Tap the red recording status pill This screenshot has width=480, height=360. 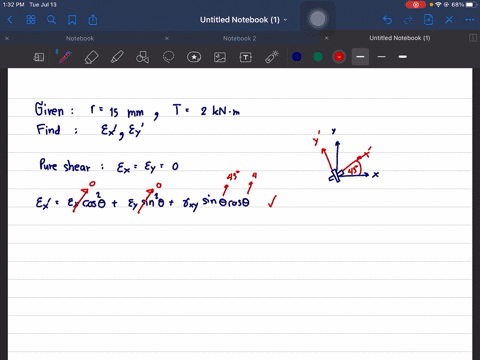pos(416,5)
